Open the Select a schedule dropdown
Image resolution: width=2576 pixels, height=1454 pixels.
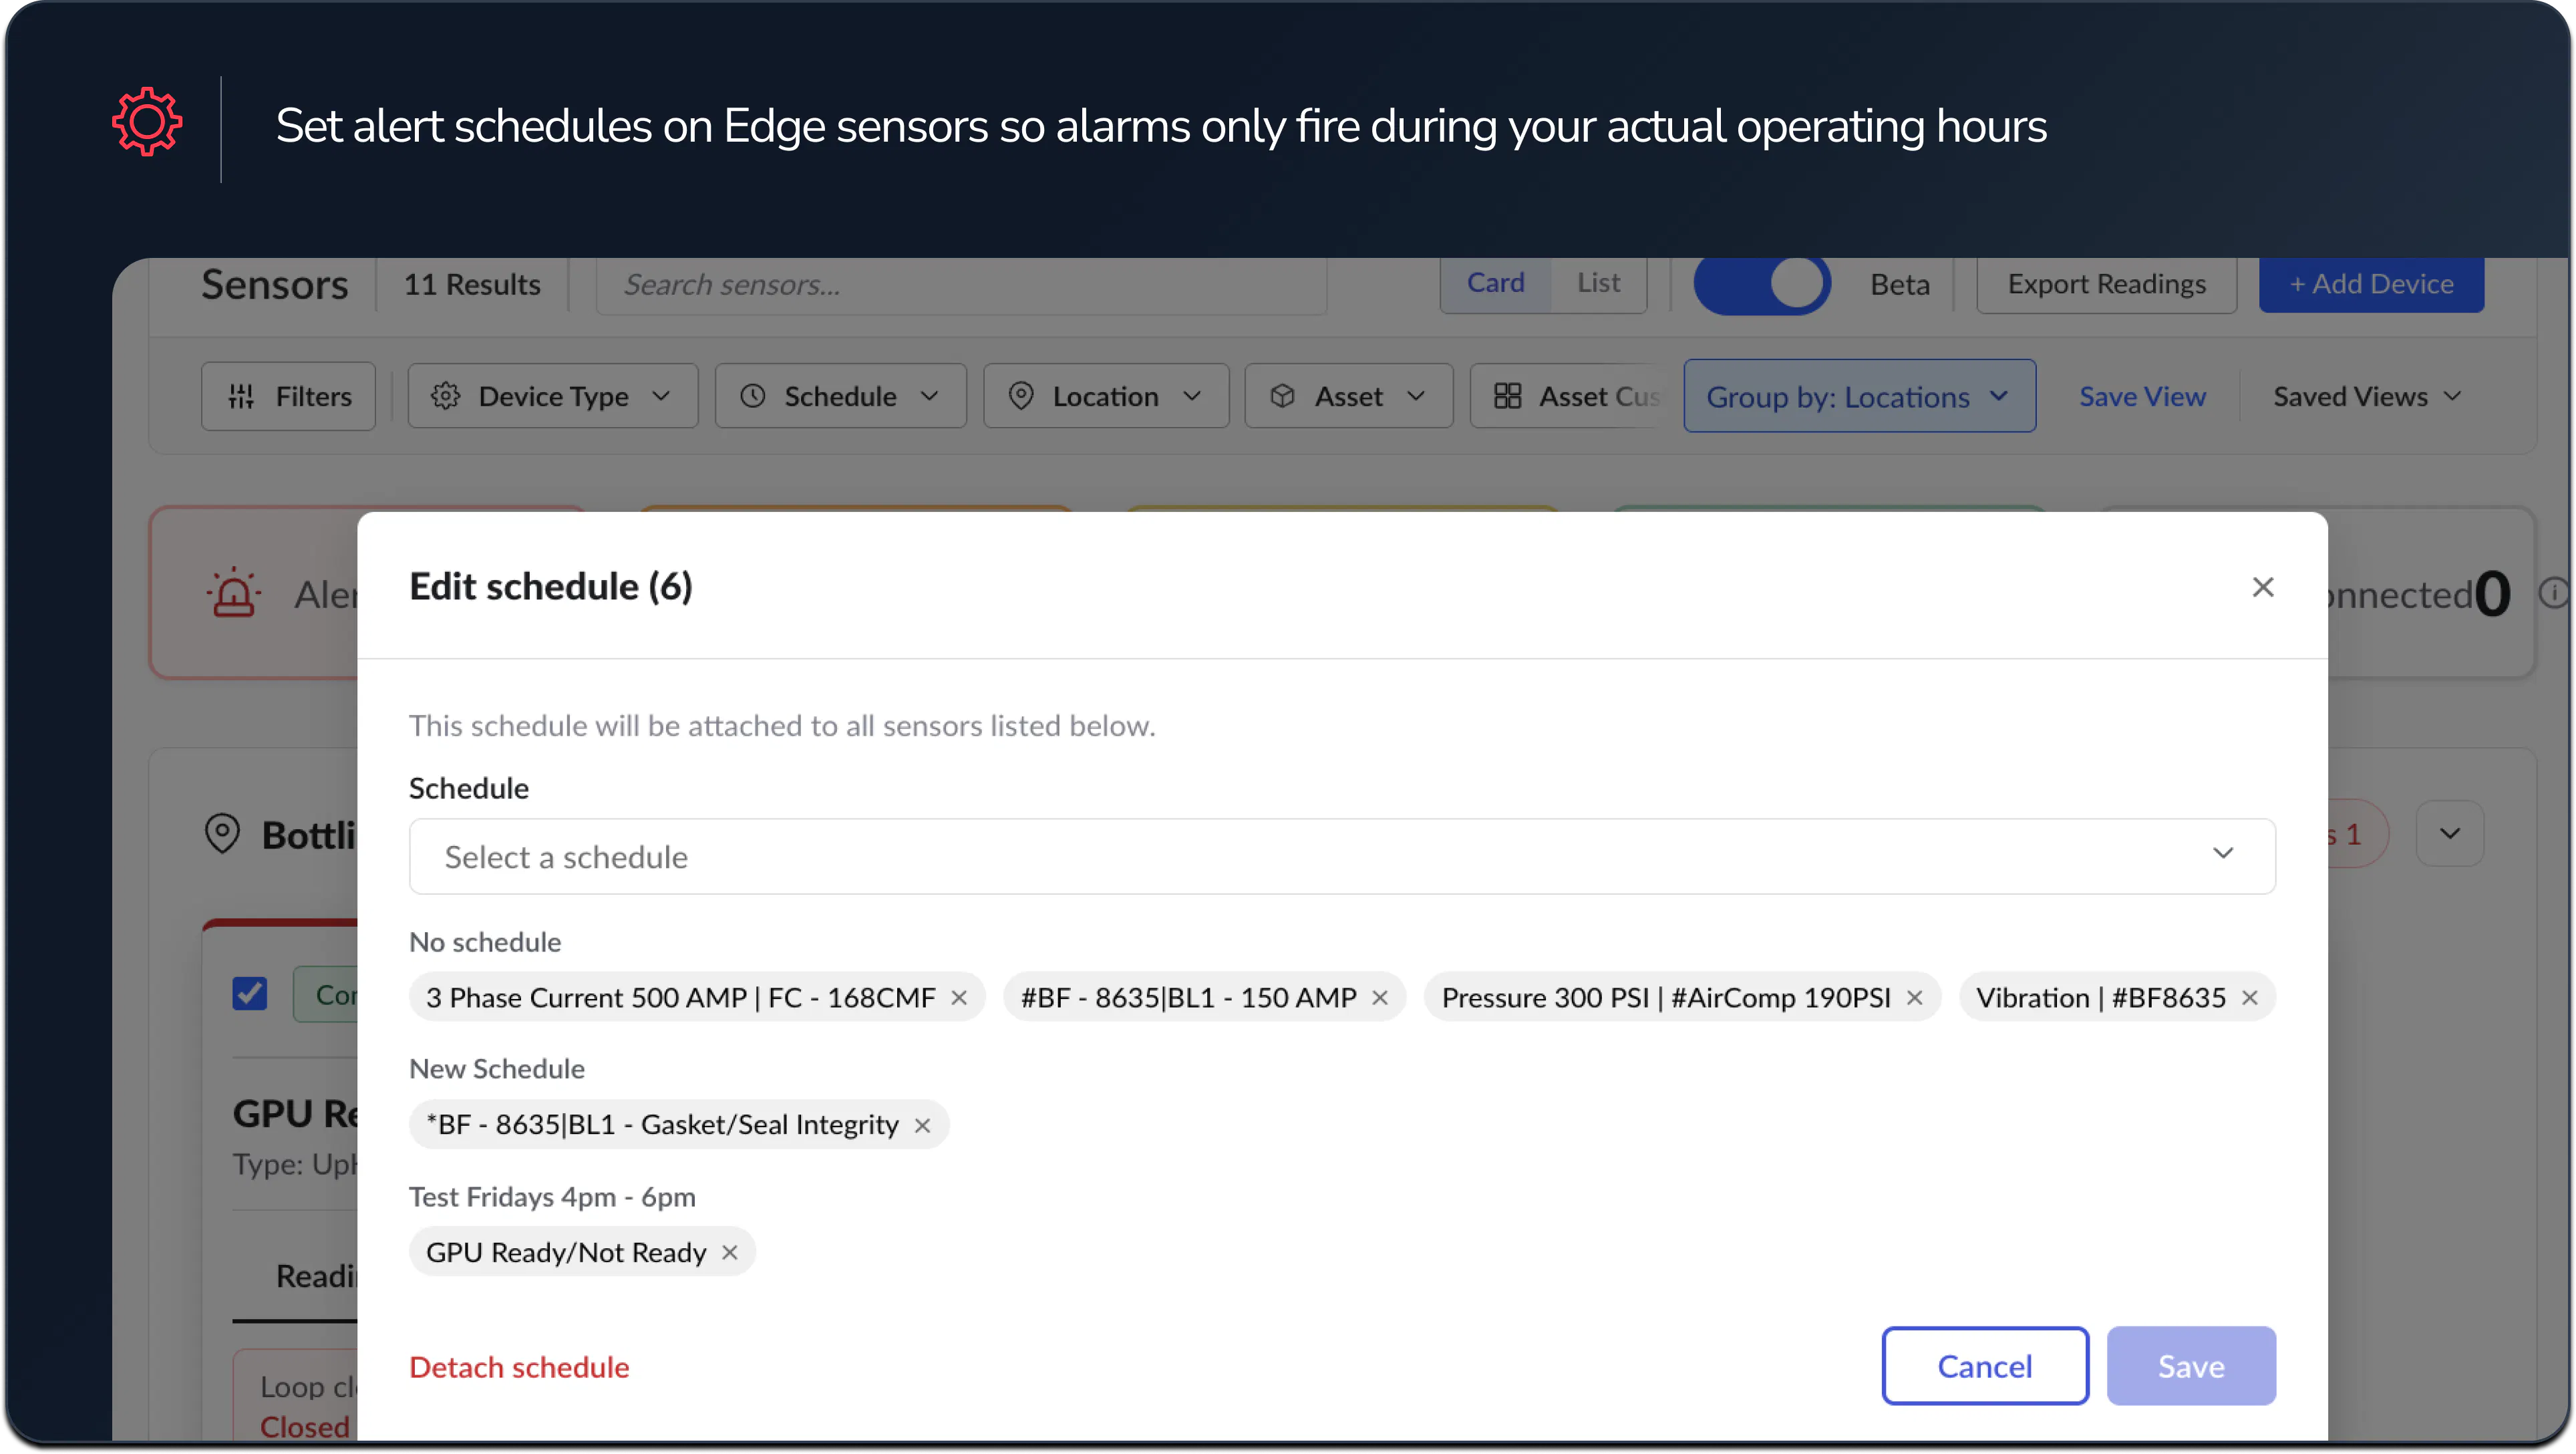pyautogui.click(x=1342, y=857)
